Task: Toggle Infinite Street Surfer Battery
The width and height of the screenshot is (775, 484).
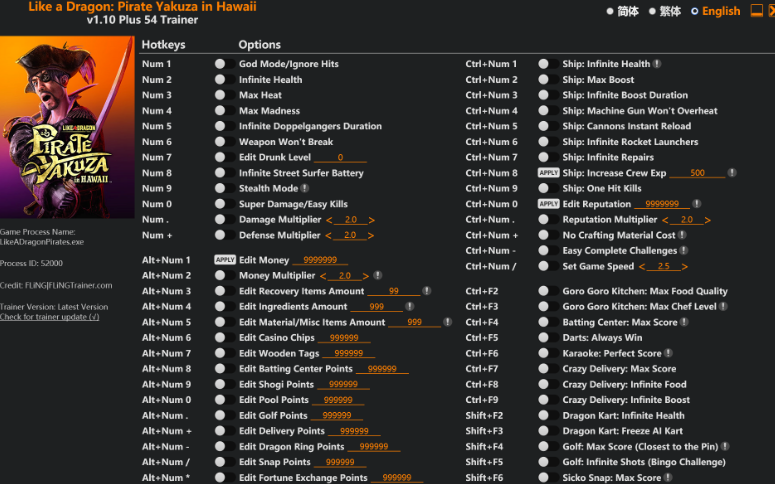Action: (225, 173)
